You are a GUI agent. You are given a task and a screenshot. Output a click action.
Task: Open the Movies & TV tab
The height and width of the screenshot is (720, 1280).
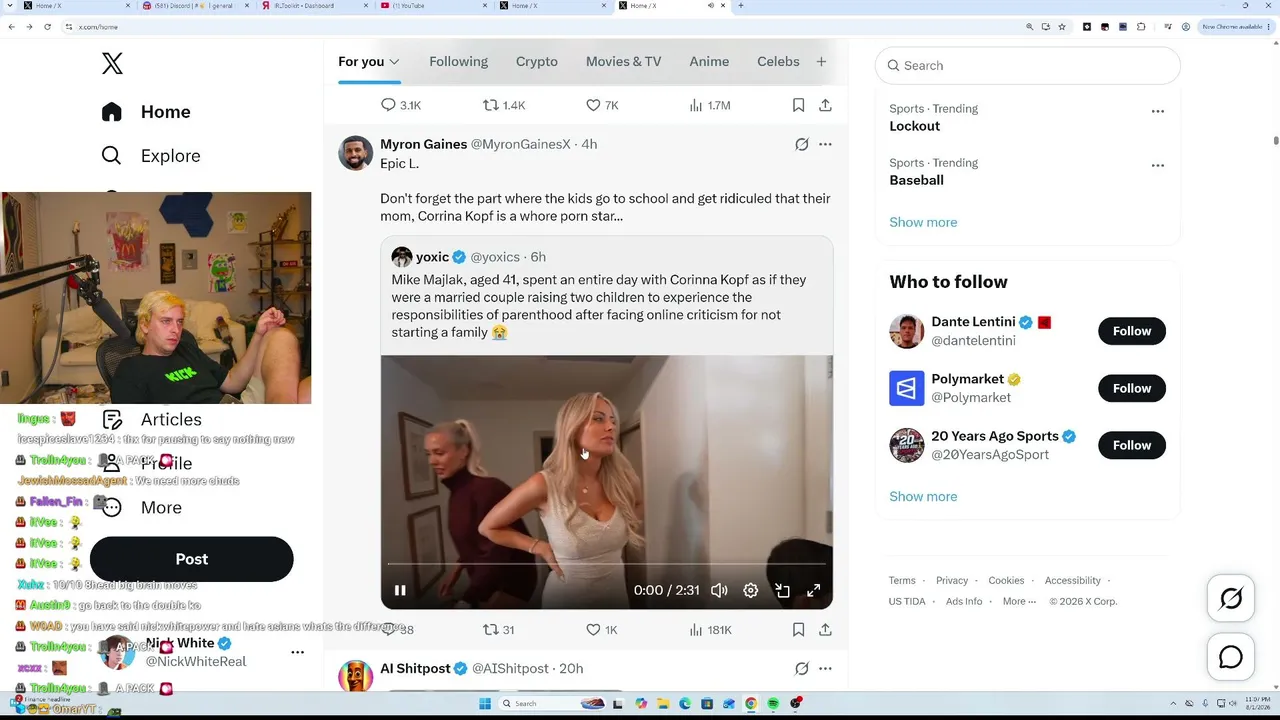pos(623,62)
